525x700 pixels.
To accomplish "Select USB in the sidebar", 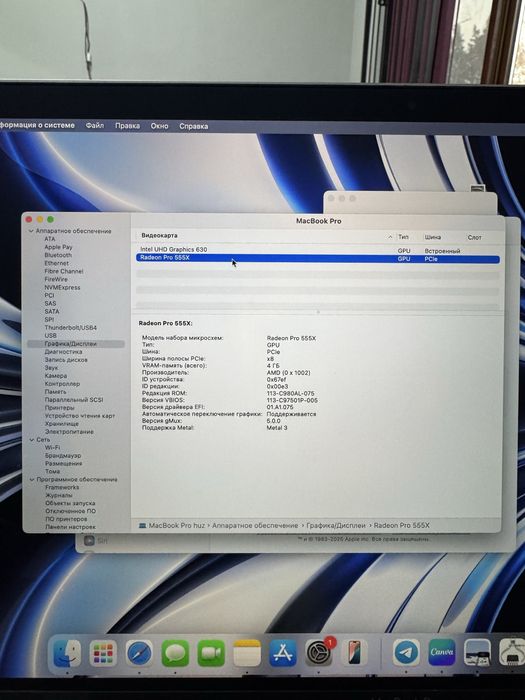I will (50, 335).
